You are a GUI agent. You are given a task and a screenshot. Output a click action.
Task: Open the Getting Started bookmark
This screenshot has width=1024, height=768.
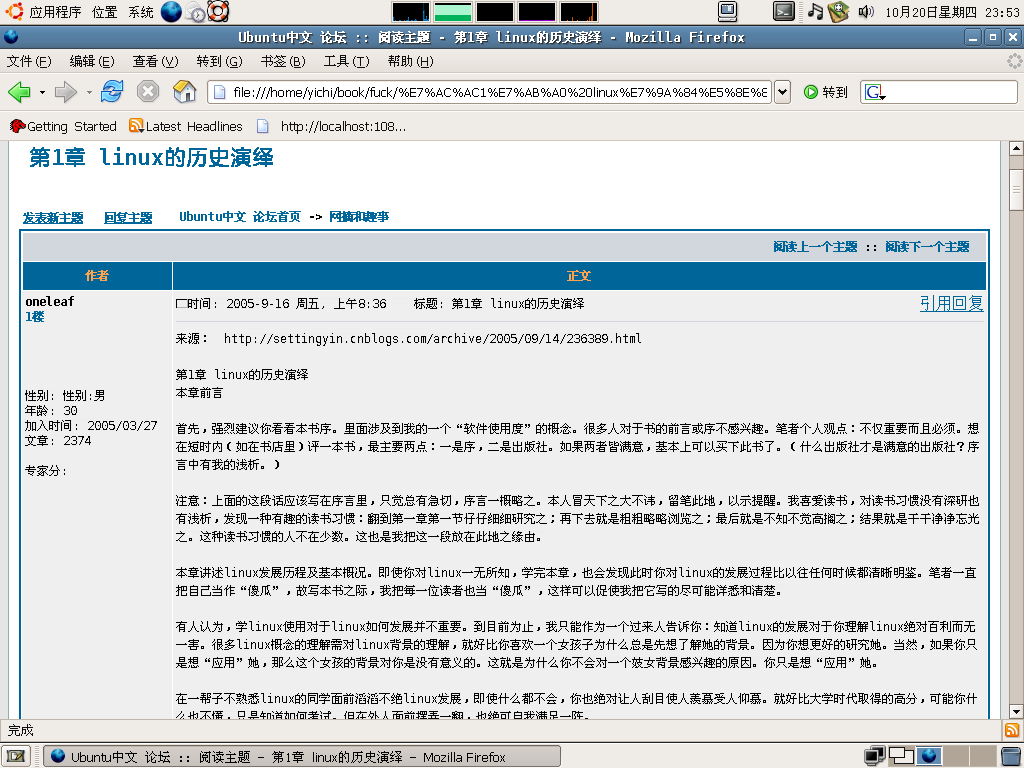click(x=63, y=126)
